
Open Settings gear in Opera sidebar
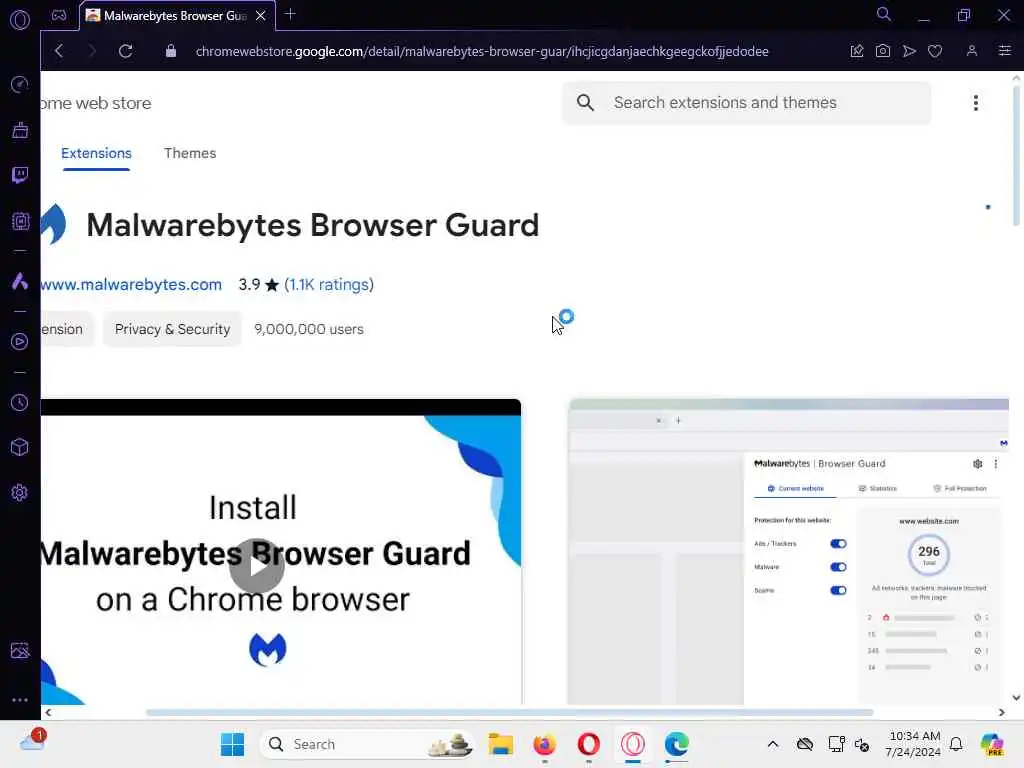click(20, 492)
